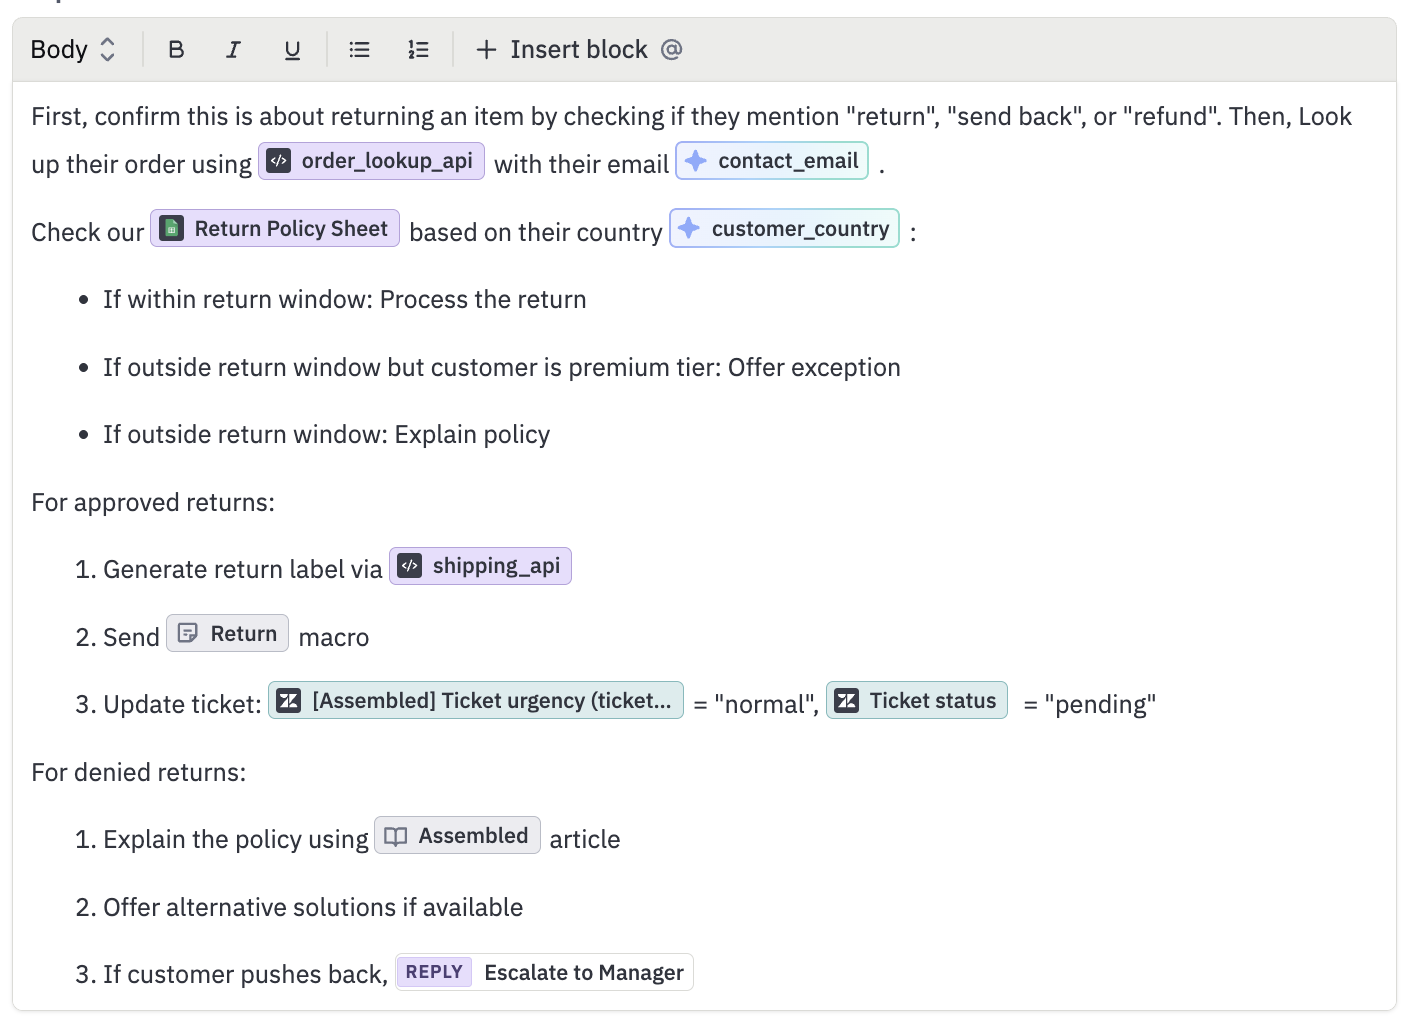
Task: Apply italic formatting
Action: point(233,49)
